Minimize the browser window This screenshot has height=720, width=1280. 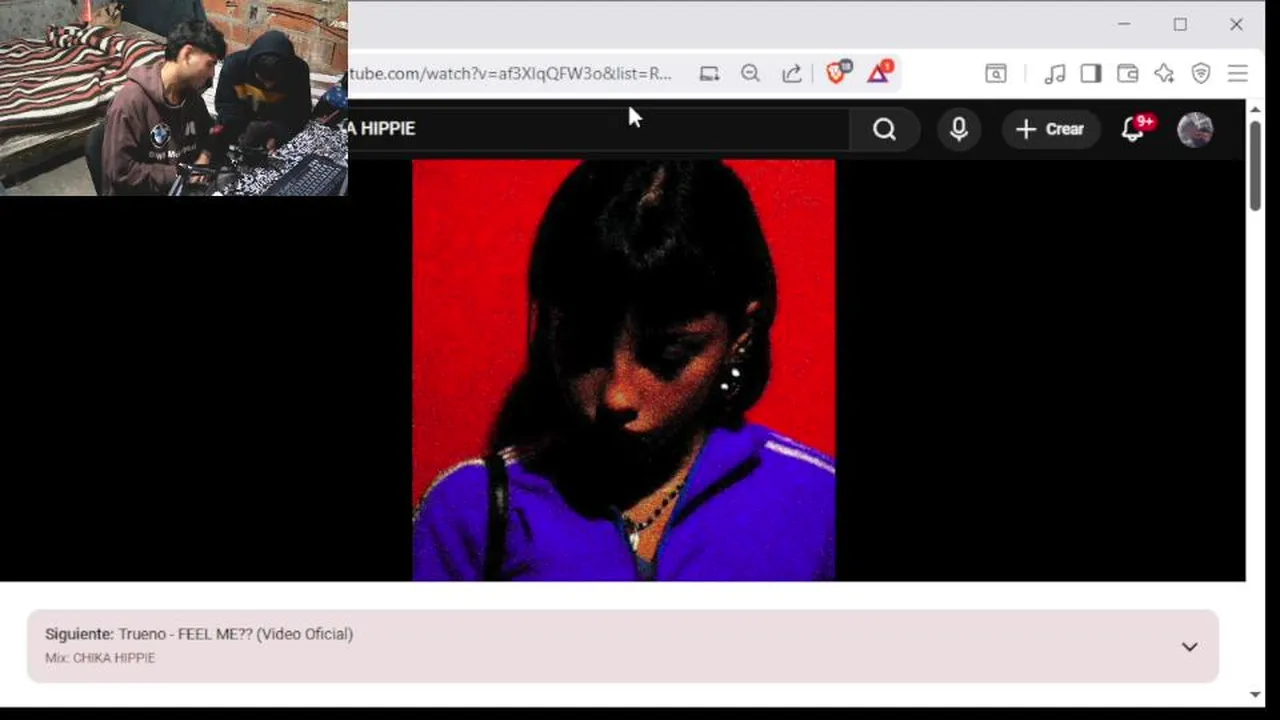pyautogui.click(x=1124, y=25)
